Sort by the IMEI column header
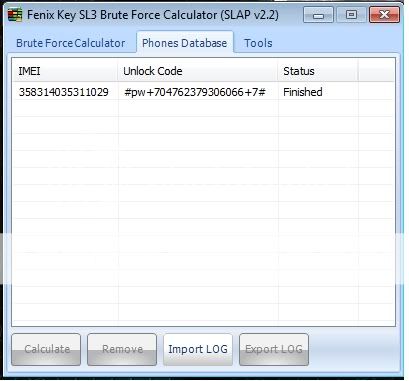The height and width of the screenshot is (381, 409). coord(65,71)
